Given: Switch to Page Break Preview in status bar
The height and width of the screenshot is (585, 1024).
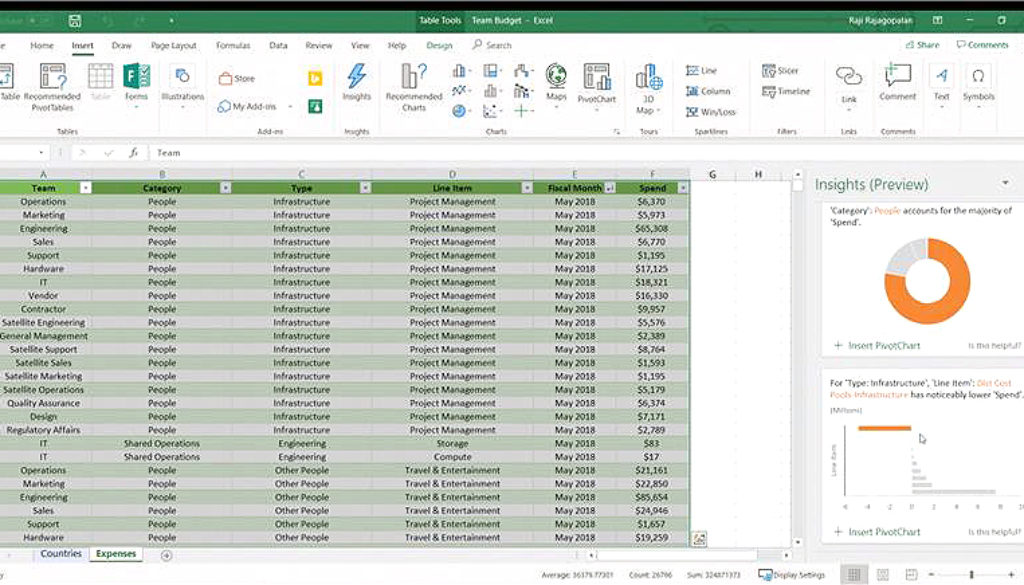Looking at the screenshot, I should tap(911, 575).
